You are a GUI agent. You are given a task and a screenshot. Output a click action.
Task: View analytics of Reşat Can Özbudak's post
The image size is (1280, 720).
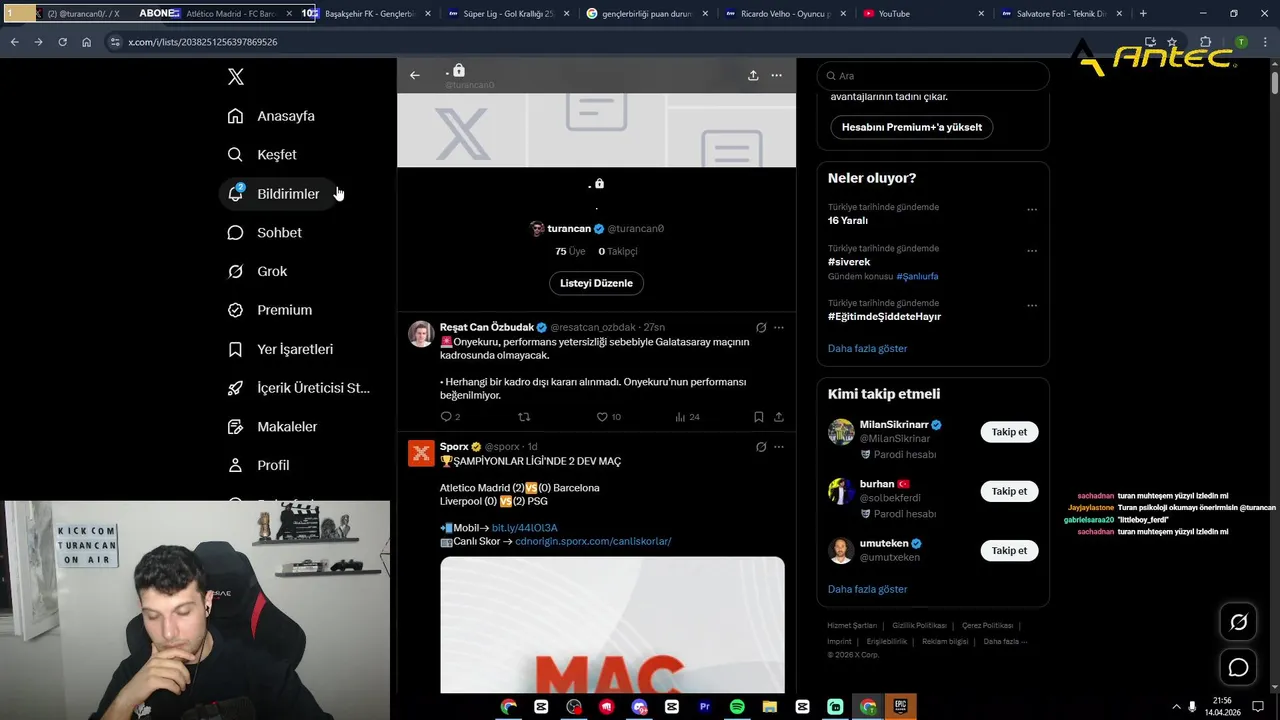pos(687,417)
